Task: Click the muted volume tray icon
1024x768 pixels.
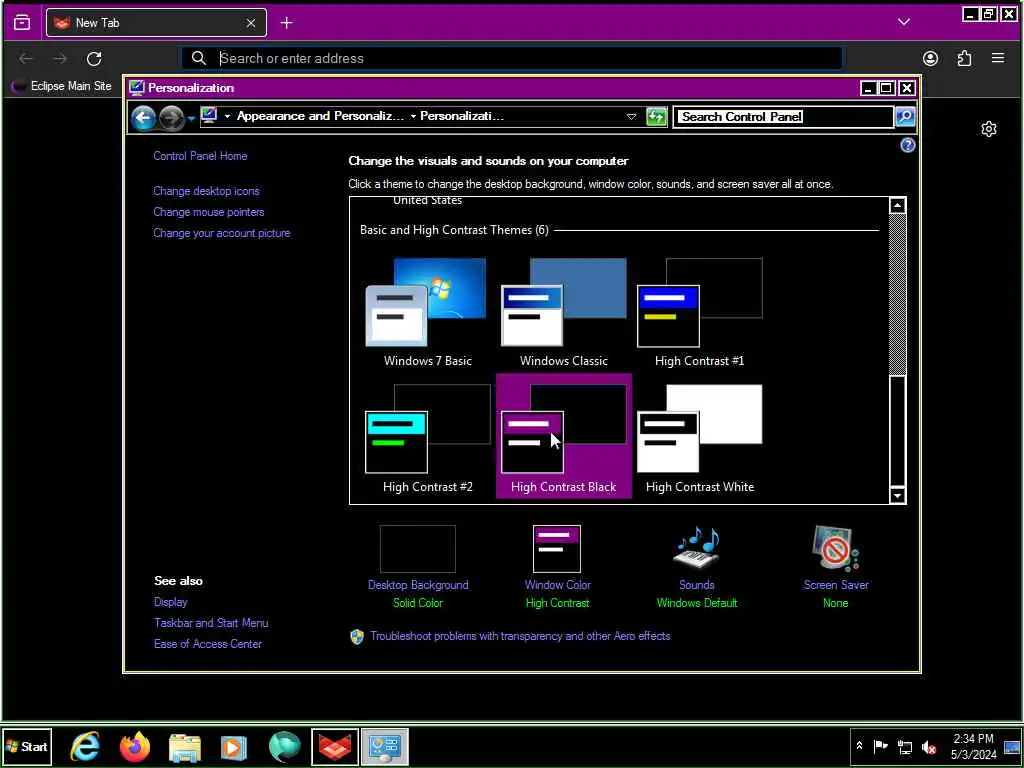Action: 929,746
